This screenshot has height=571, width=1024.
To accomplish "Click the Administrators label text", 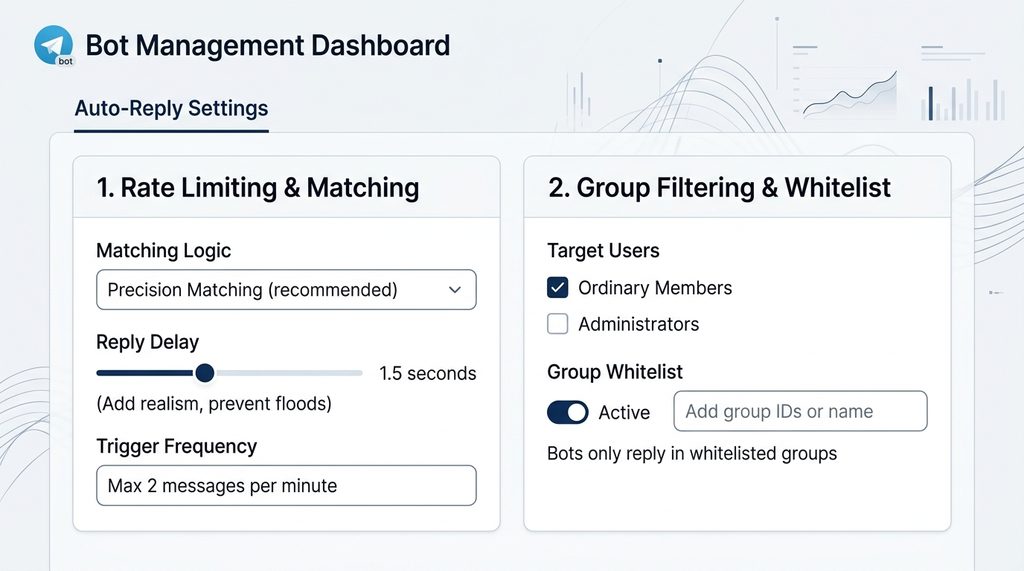I will coord(638,324).
